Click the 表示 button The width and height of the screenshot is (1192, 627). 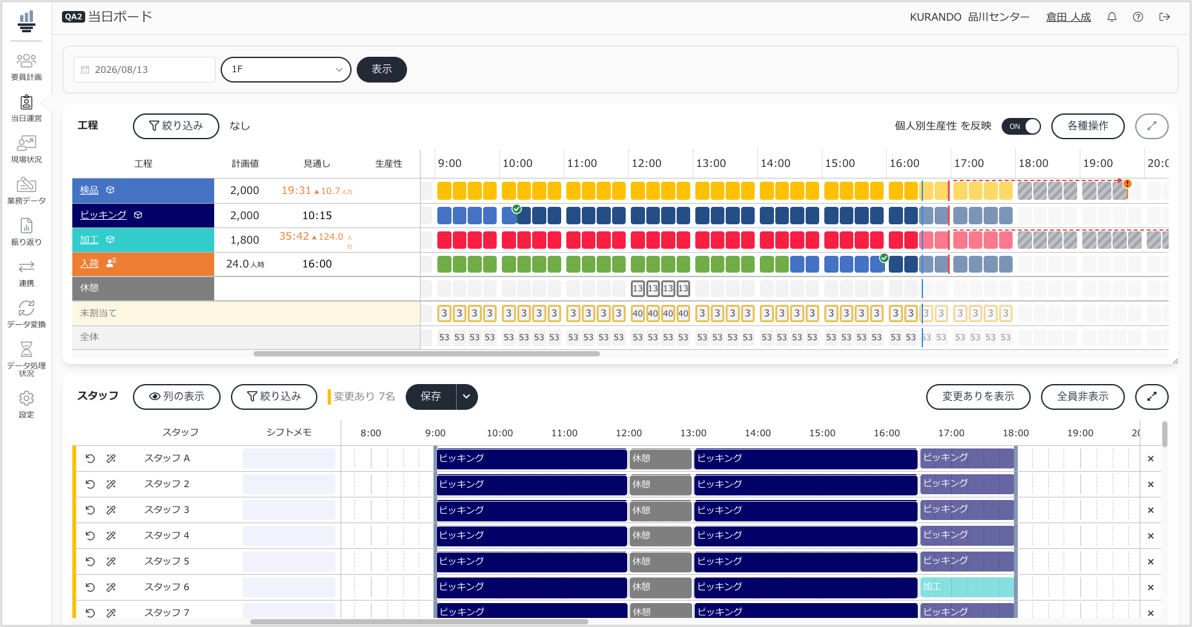click(382, 69)
